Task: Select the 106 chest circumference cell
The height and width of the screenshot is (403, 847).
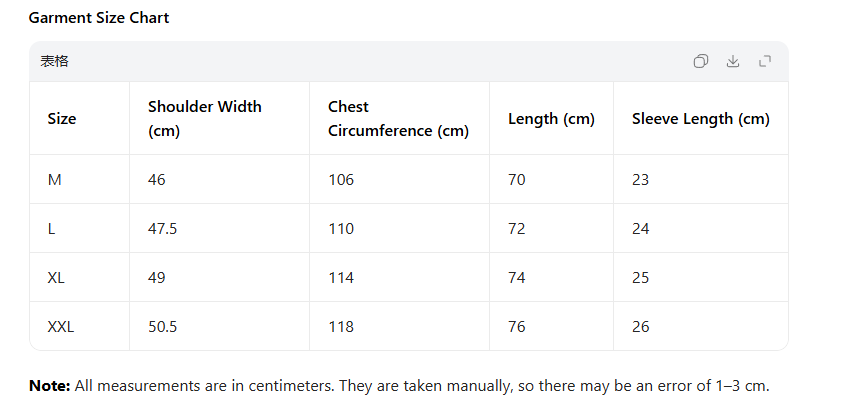Action: pos(341,180)
